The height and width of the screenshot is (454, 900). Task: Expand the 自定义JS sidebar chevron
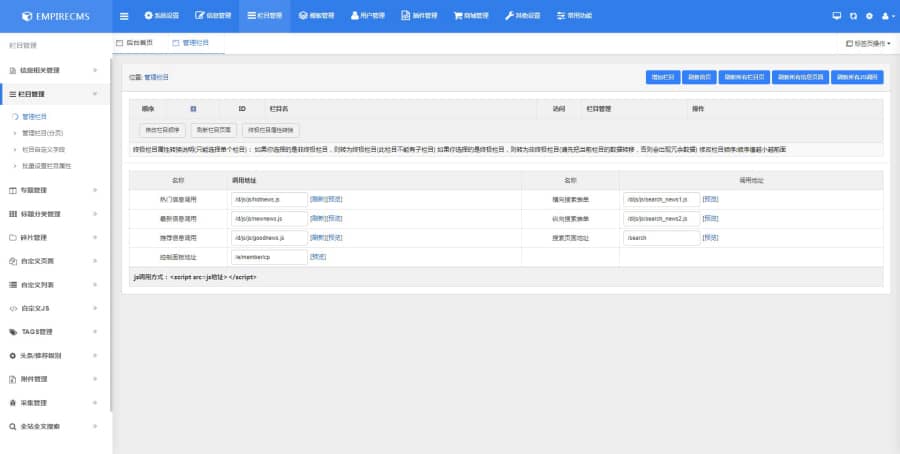[x=95, y=309]
